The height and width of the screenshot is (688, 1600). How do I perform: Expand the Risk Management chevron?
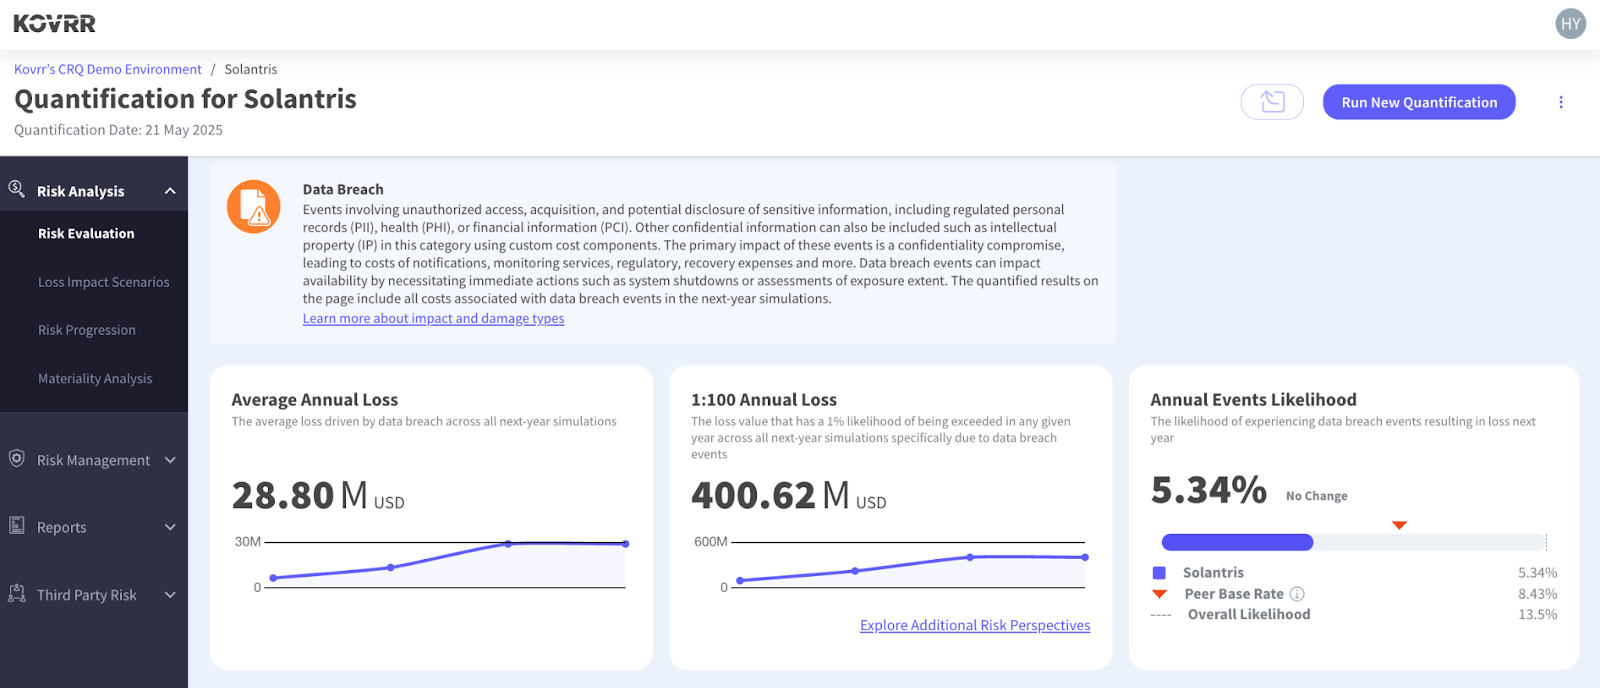170,460
